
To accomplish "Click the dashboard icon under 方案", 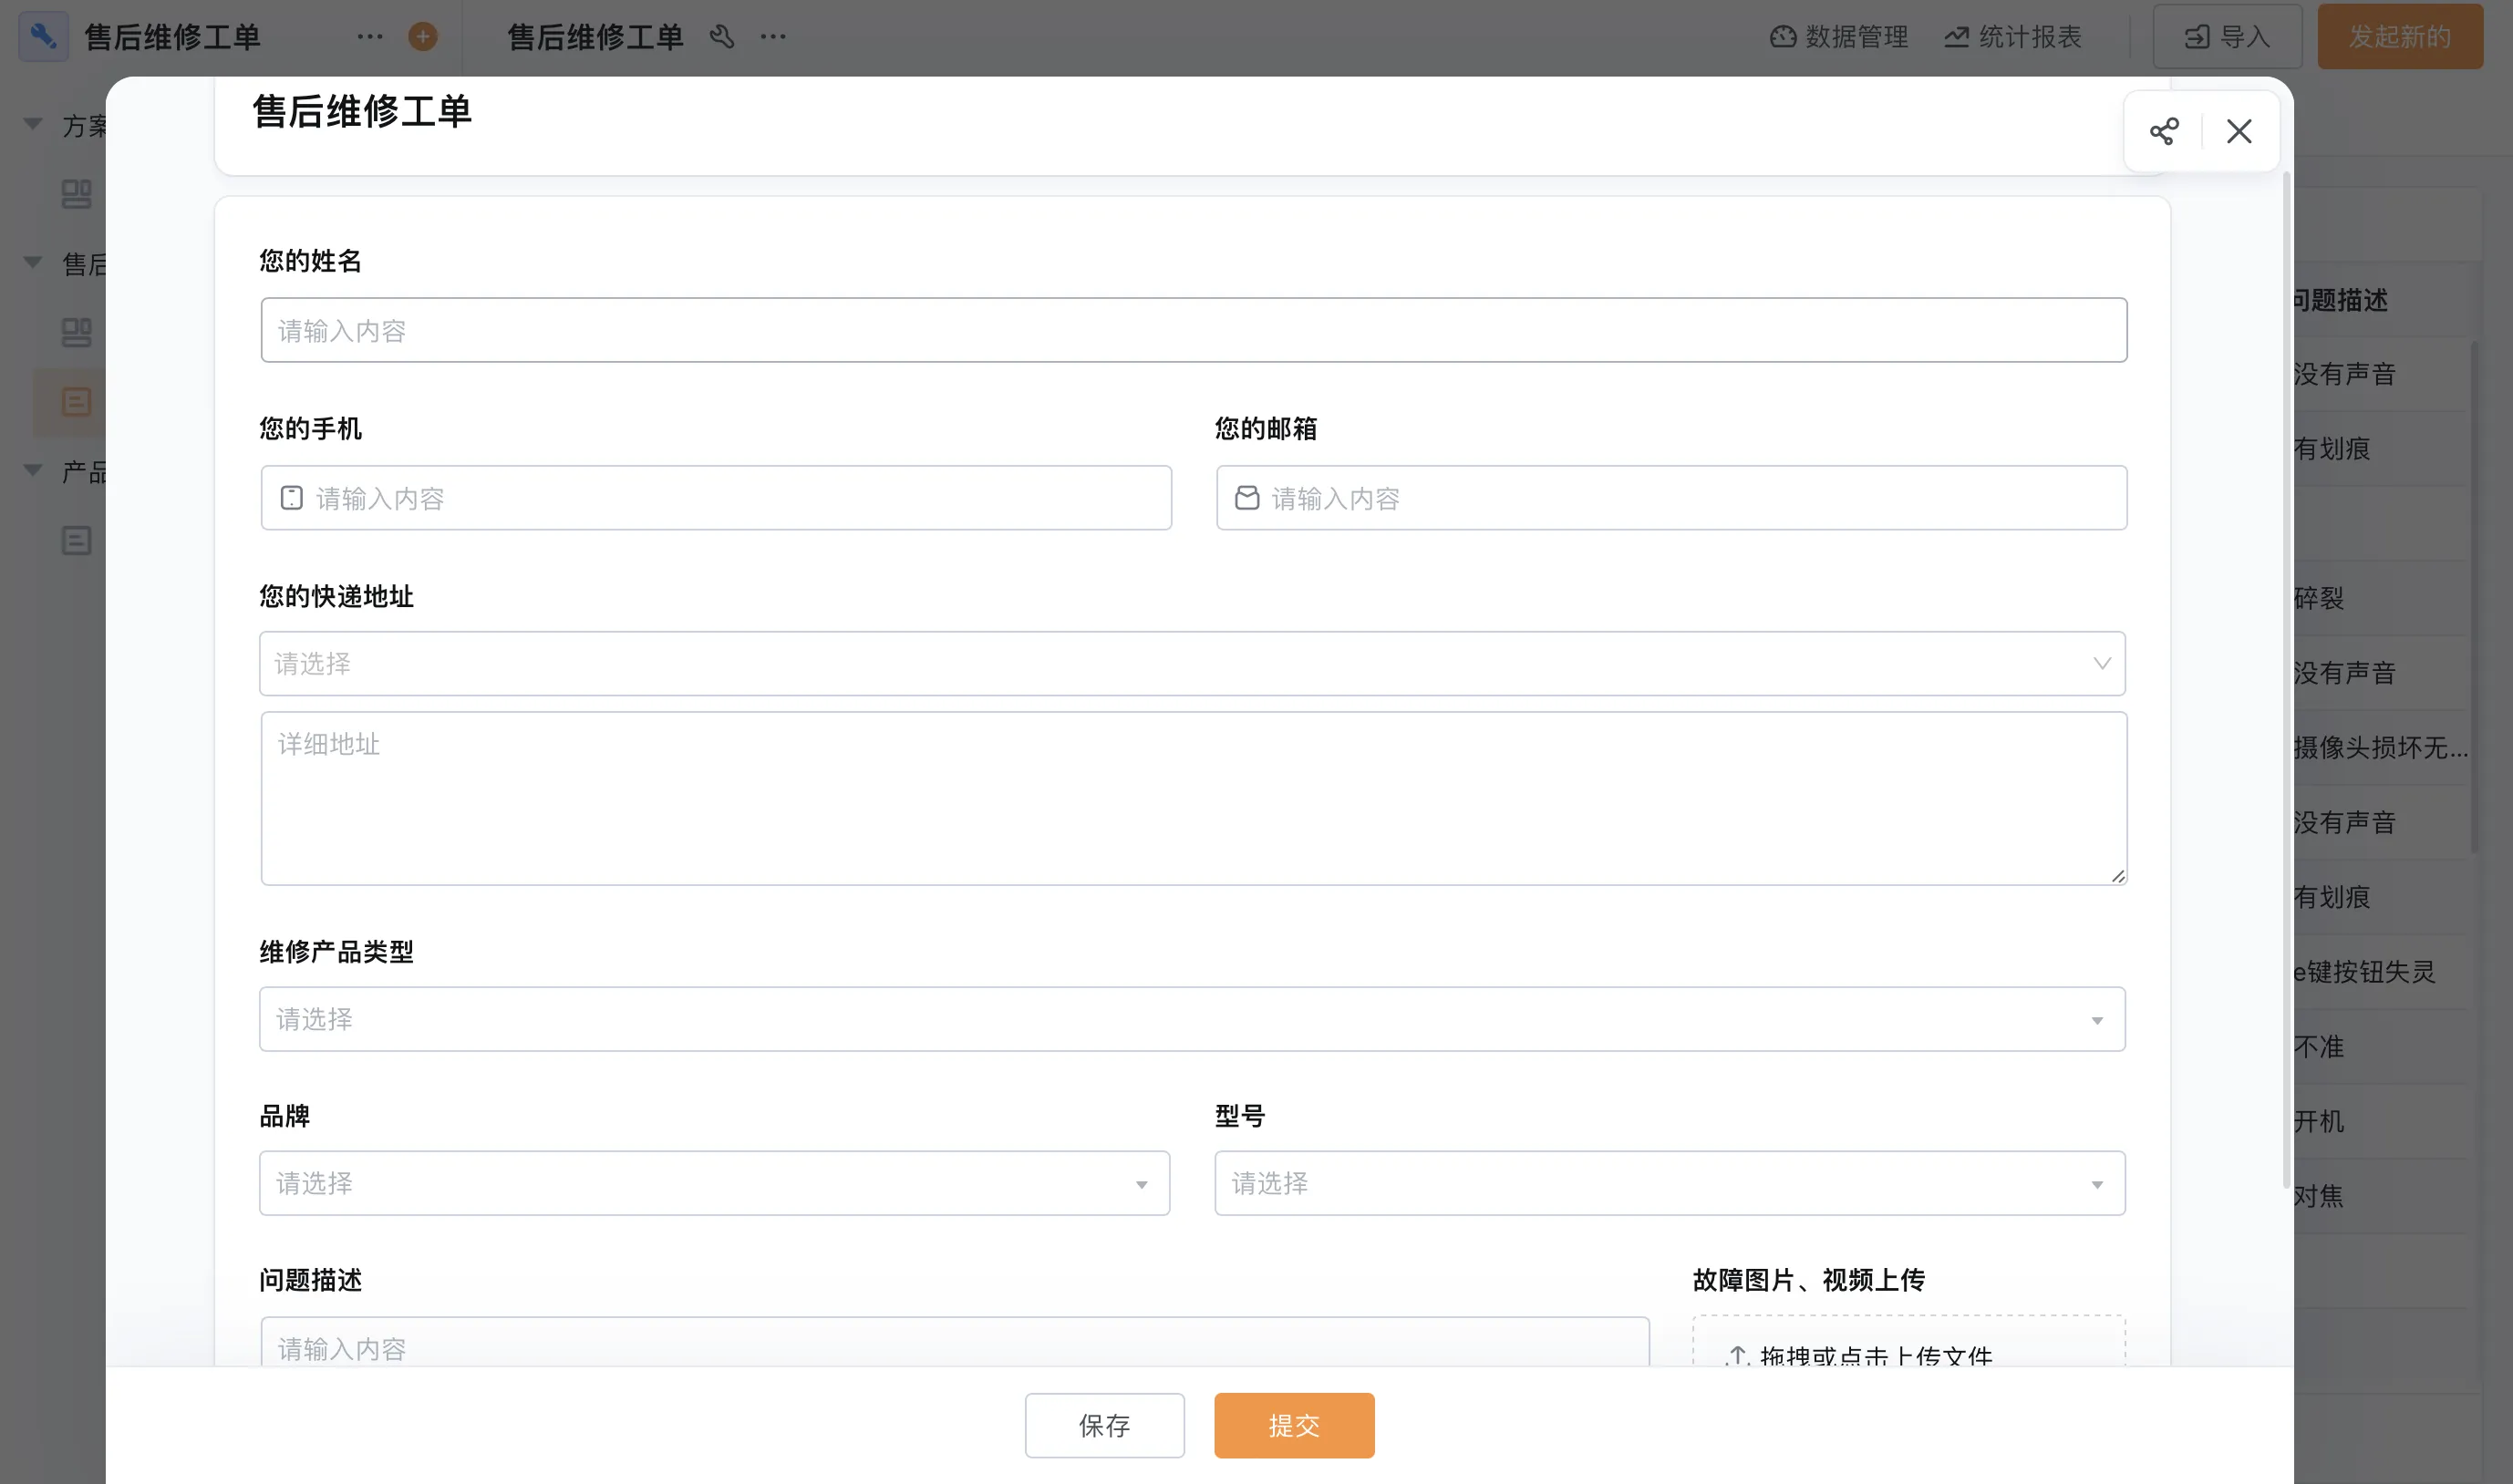I will pyautogui.click(x=76, y=194).
